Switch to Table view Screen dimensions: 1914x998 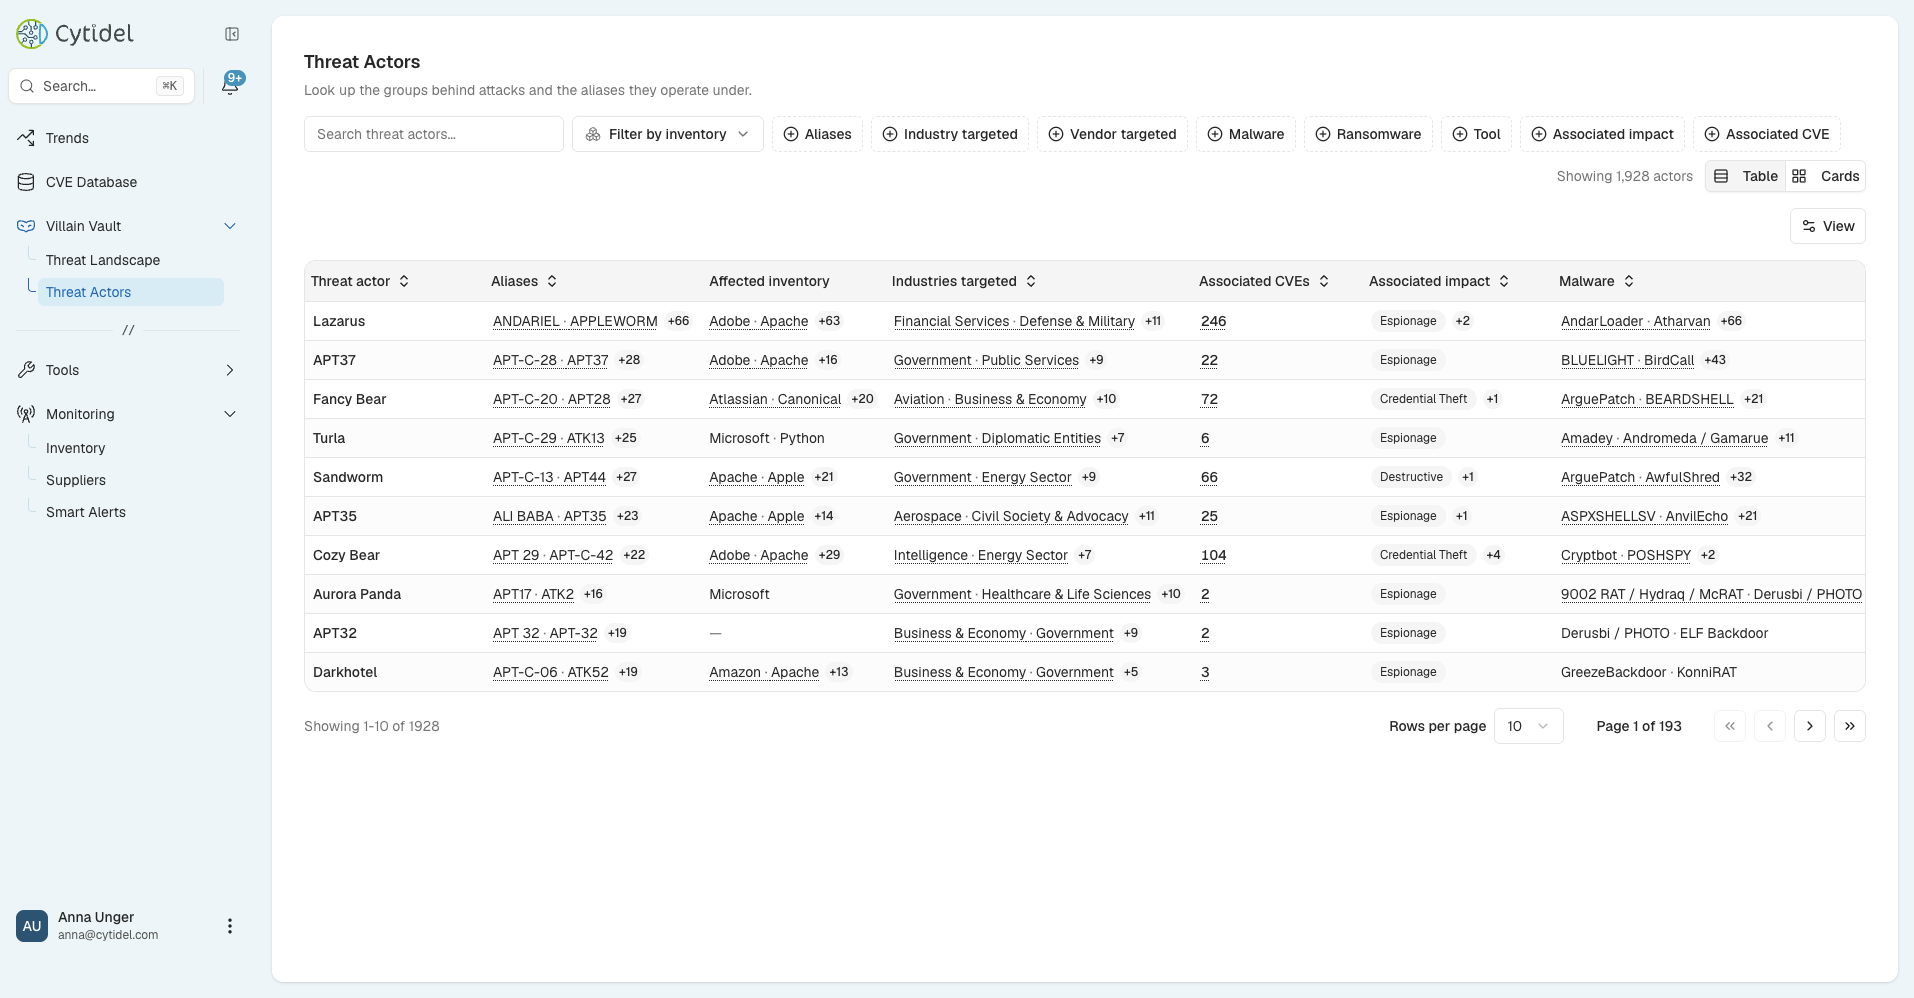1746,176
